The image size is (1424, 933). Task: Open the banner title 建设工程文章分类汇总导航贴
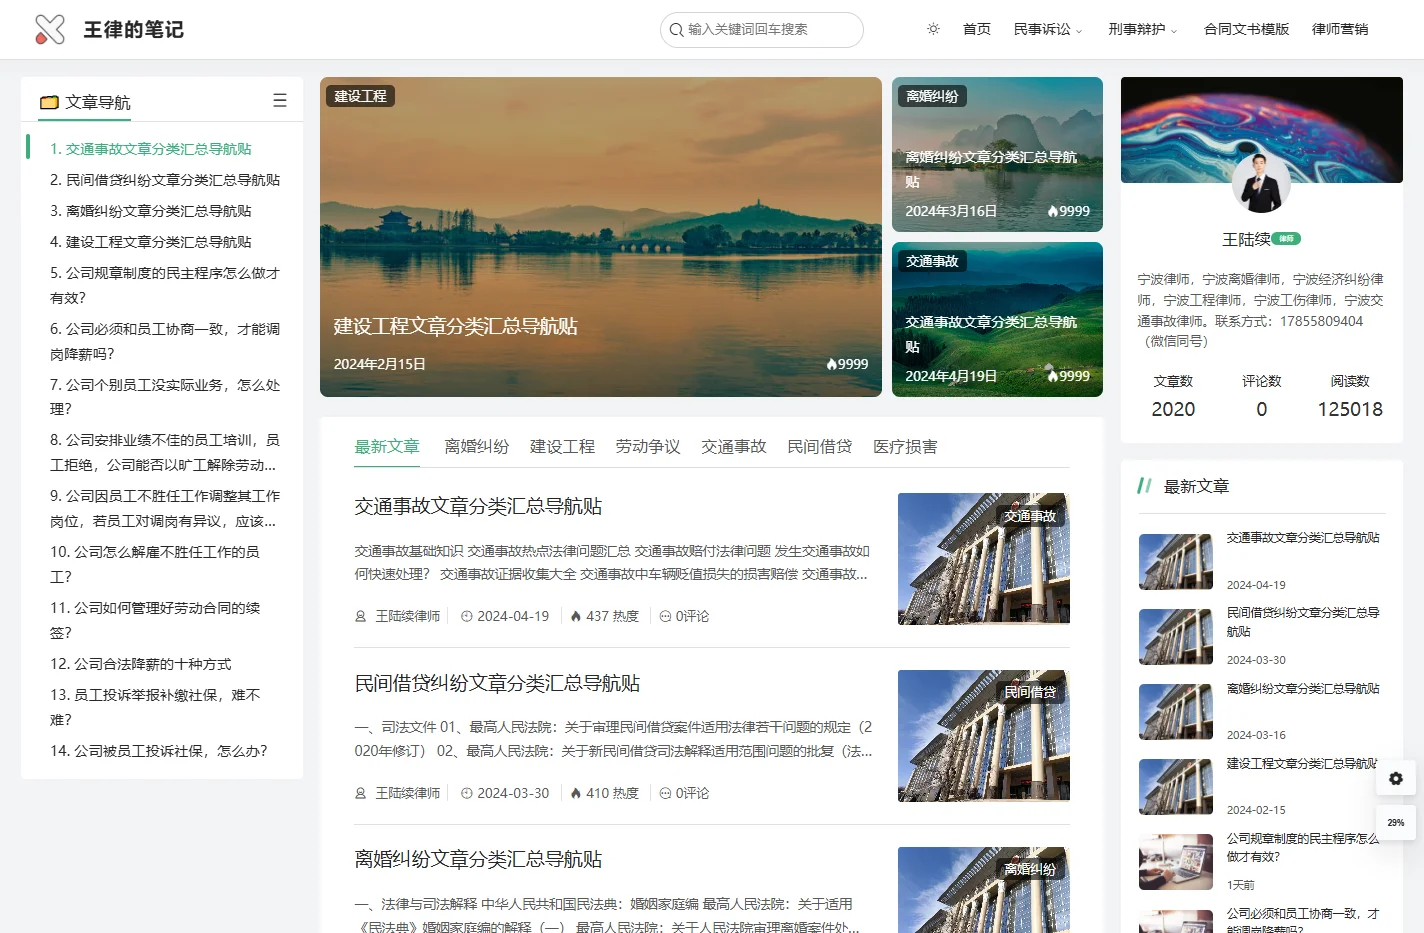[x=456, y=326]
